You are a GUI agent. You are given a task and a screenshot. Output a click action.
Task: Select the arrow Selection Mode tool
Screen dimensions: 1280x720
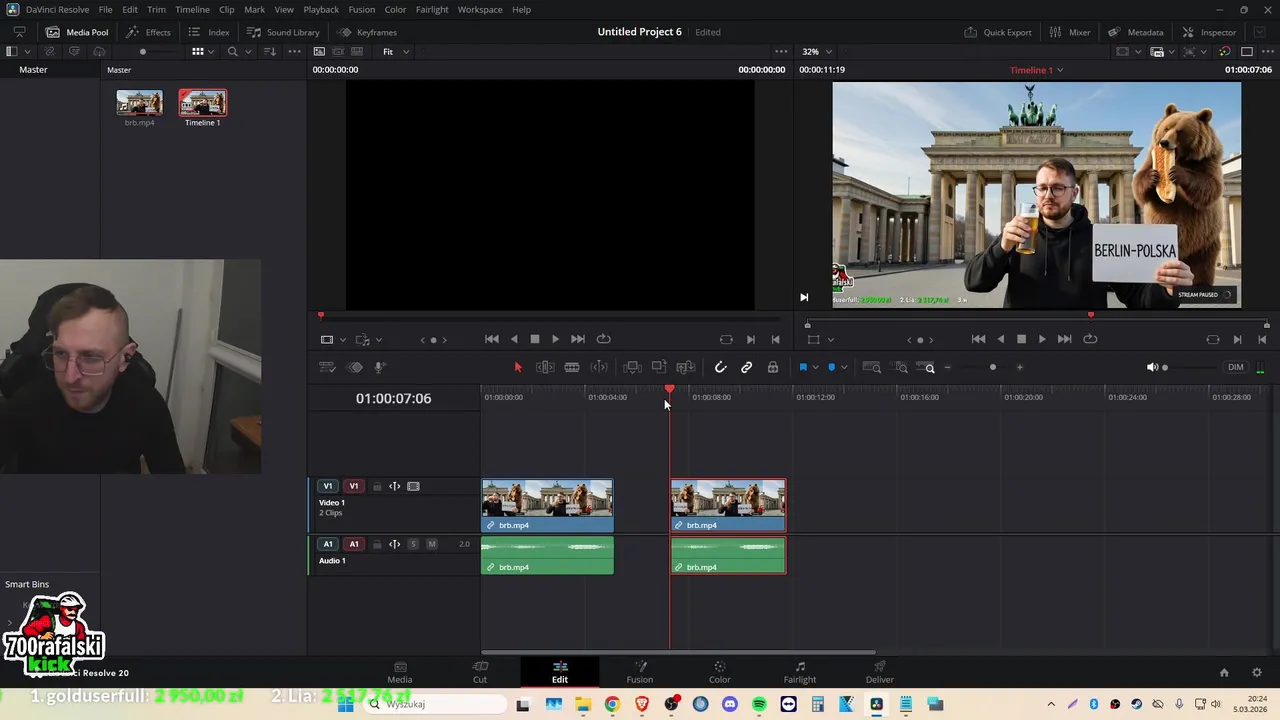click(518, 367)
